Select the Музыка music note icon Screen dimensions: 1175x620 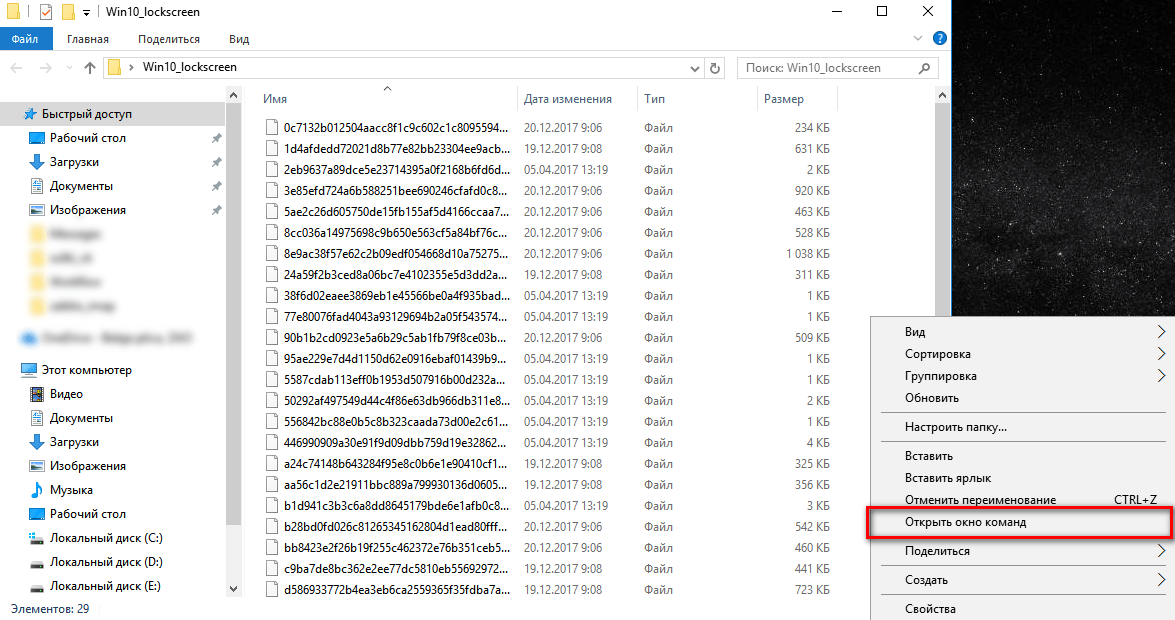[x=36, y=490]
